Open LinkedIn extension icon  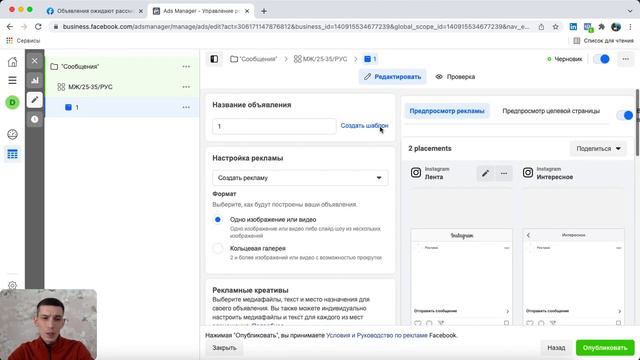(573, 27)
